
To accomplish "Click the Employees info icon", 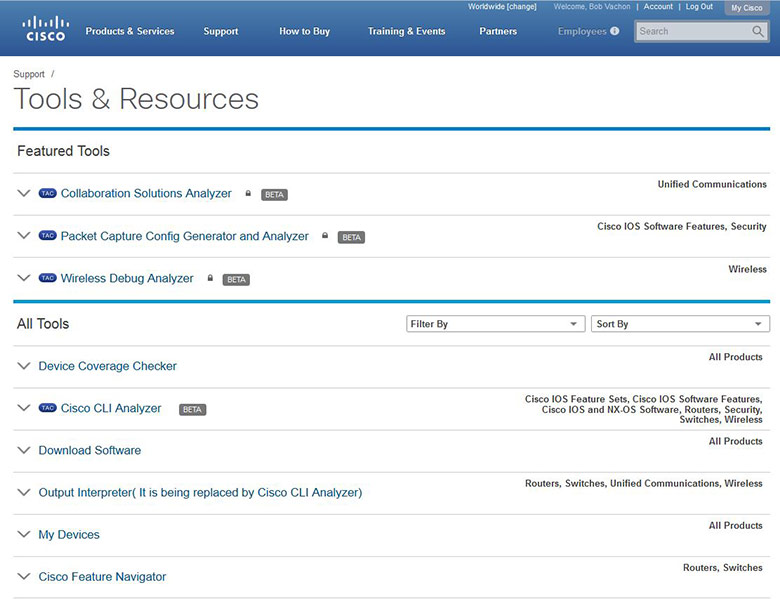I will (614, 31).
